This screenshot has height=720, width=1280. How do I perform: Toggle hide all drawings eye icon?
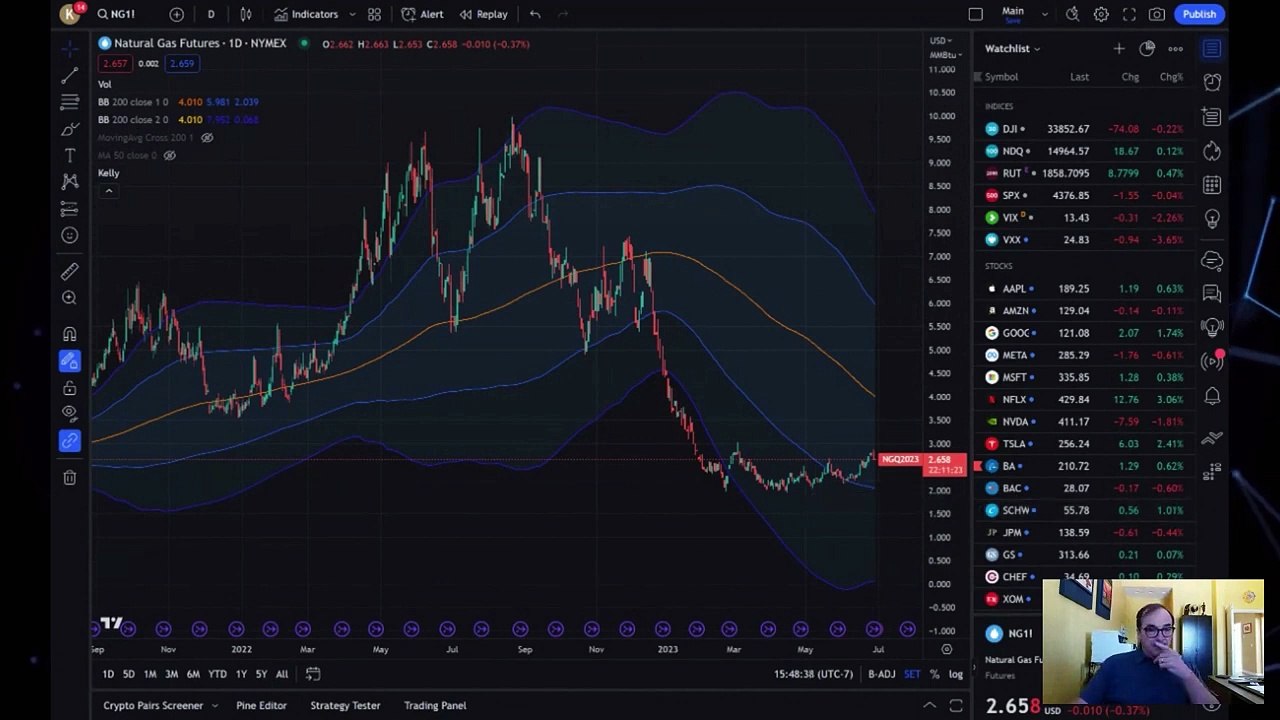[x=69, y=413]
